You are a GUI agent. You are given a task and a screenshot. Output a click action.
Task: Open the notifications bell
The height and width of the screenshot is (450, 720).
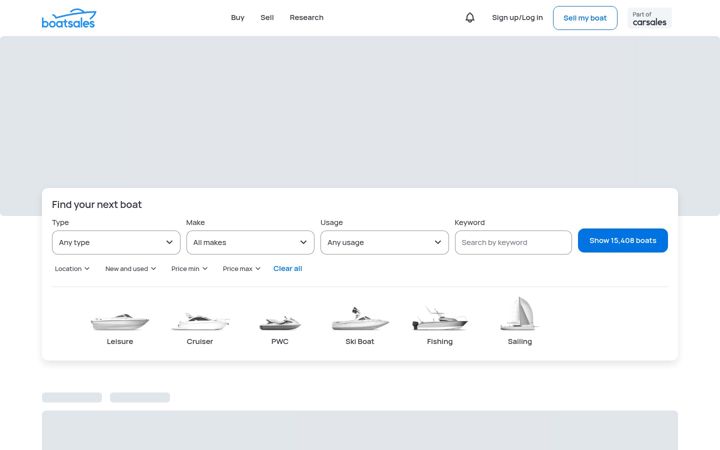(x=470, y=17)
